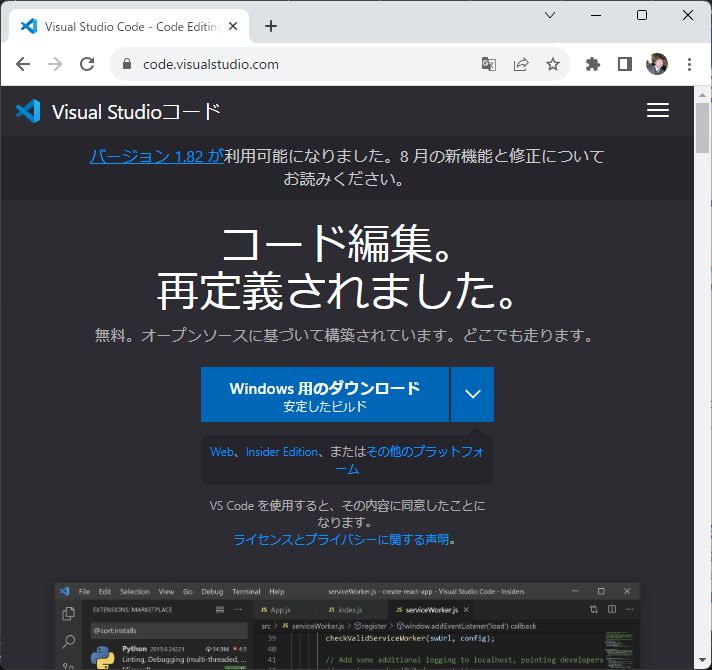Click the page vertical scrollbar thumb
Image resolution: width=712 pixels, height=670 pixels.
coord(702,128)
